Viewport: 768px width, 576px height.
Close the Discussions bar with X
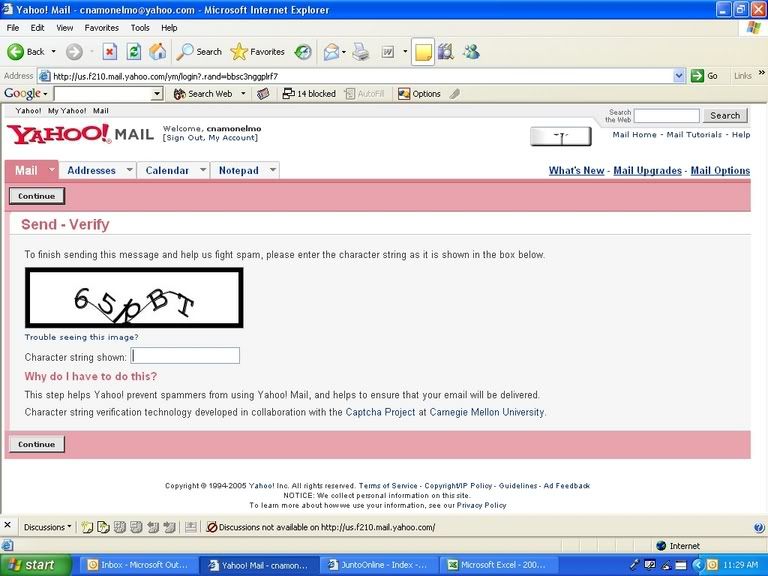pyautogui.click(x=7, y=525)
